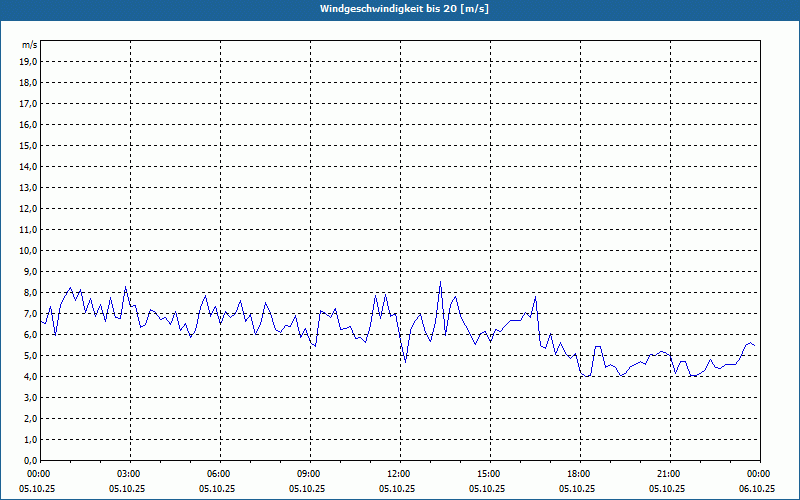Click the 06.10.25 date label
Viewport: 800px width, 500px height.
tap(757, 489)
